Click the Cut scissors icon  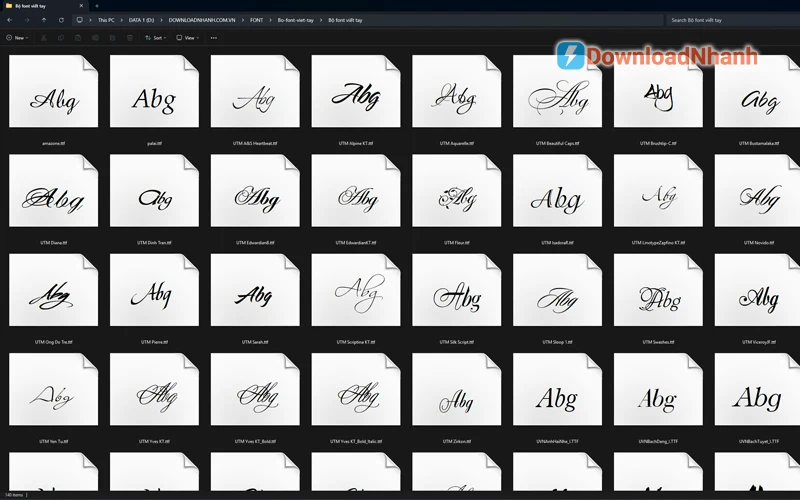point(43,38)
